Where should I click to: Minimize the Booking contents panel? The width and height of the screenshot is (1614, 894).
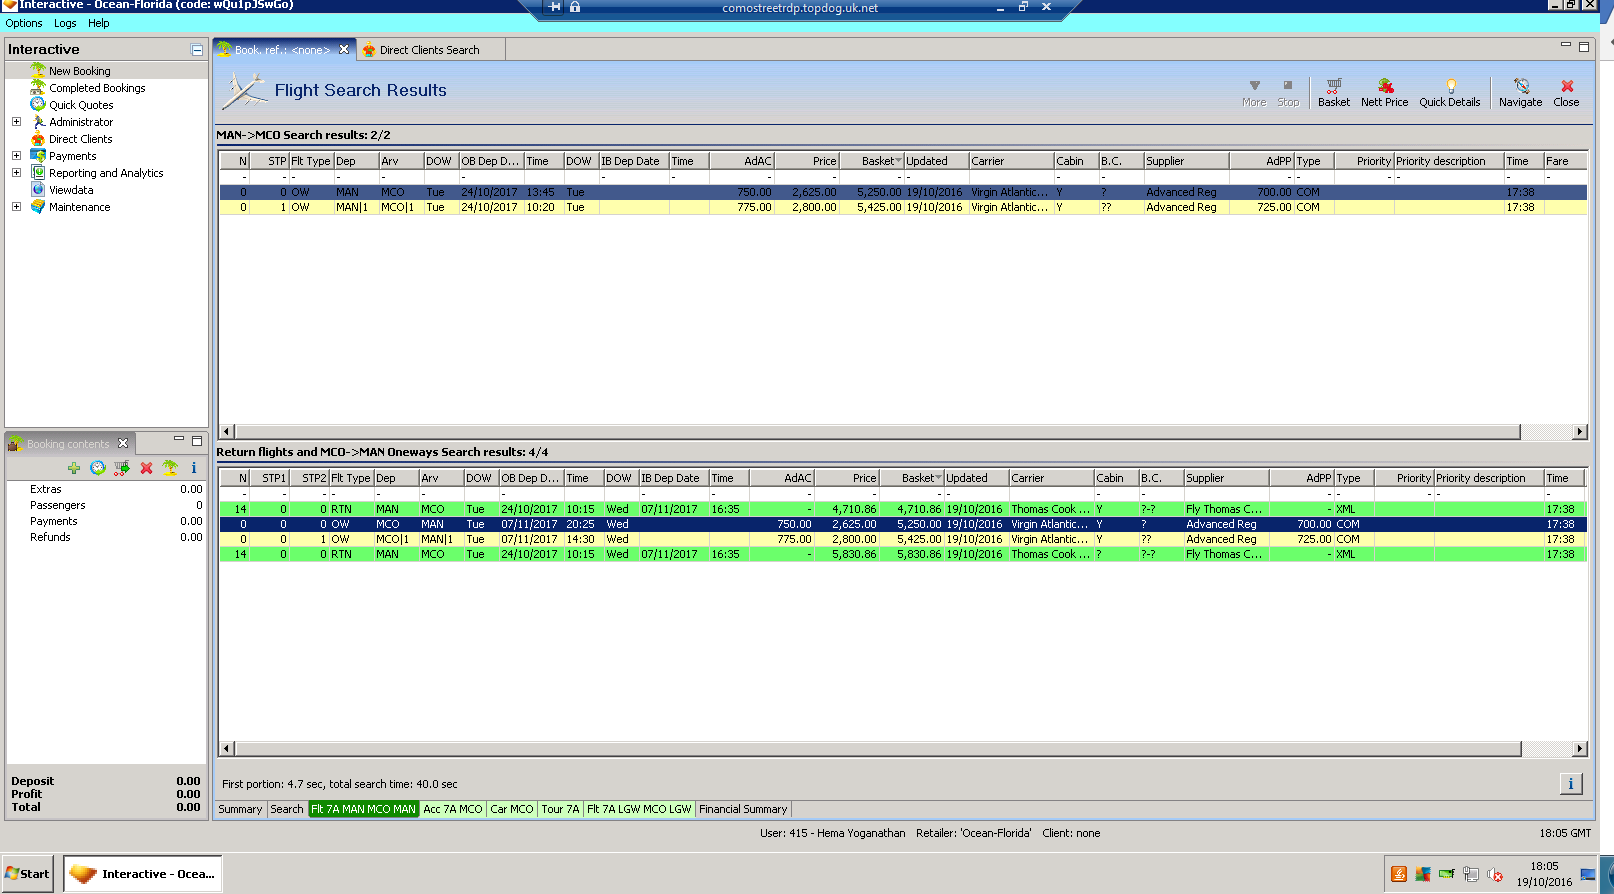[179, 439]
